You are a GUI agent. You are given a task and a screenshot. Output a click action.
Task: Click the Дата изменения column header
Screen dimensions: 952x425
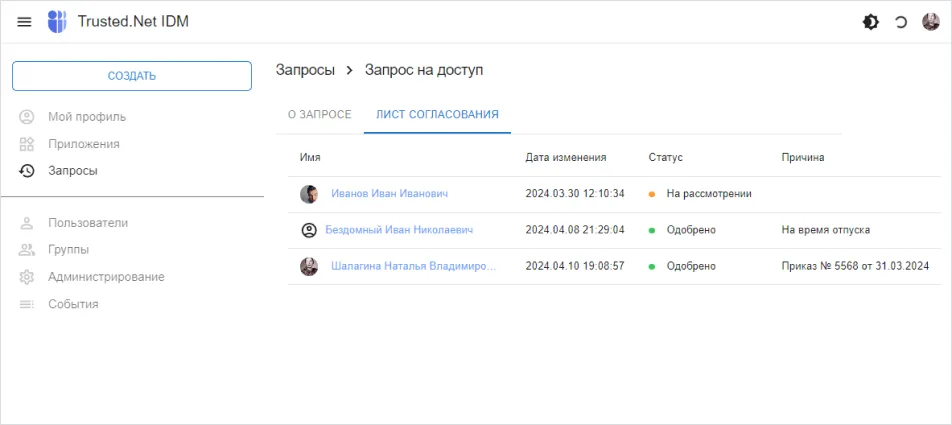[x=566, y=158]
